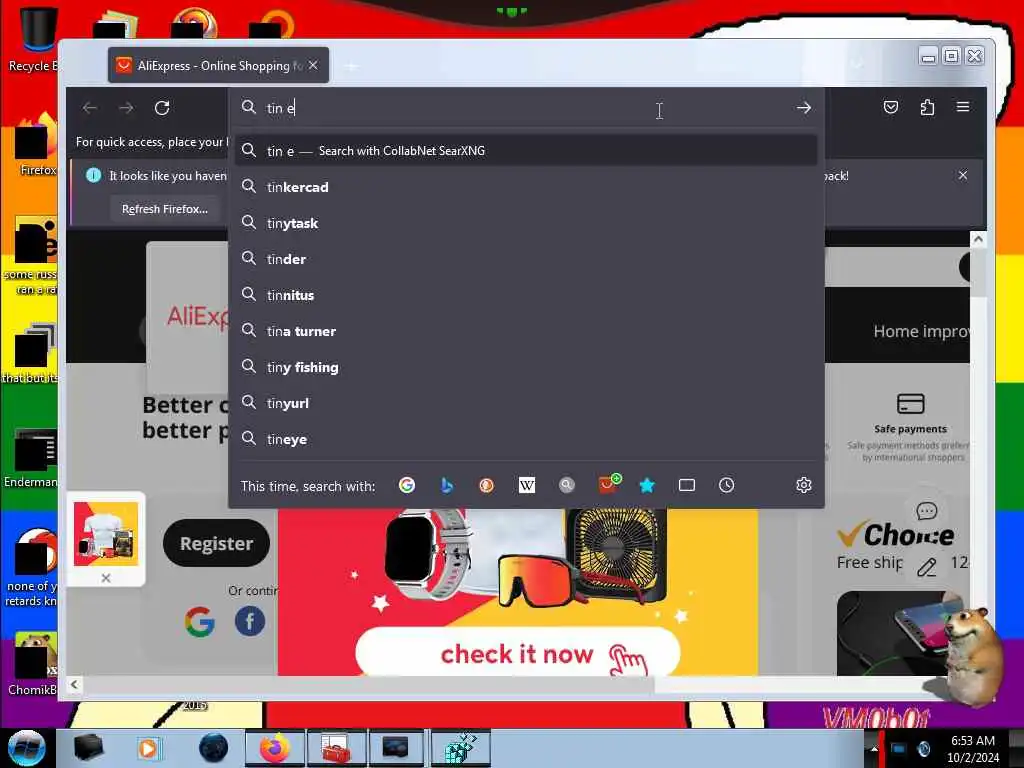Screen dimensions: 1024x768
Task: Search this time with Wikipedia
Action: [x=526, y=485]
